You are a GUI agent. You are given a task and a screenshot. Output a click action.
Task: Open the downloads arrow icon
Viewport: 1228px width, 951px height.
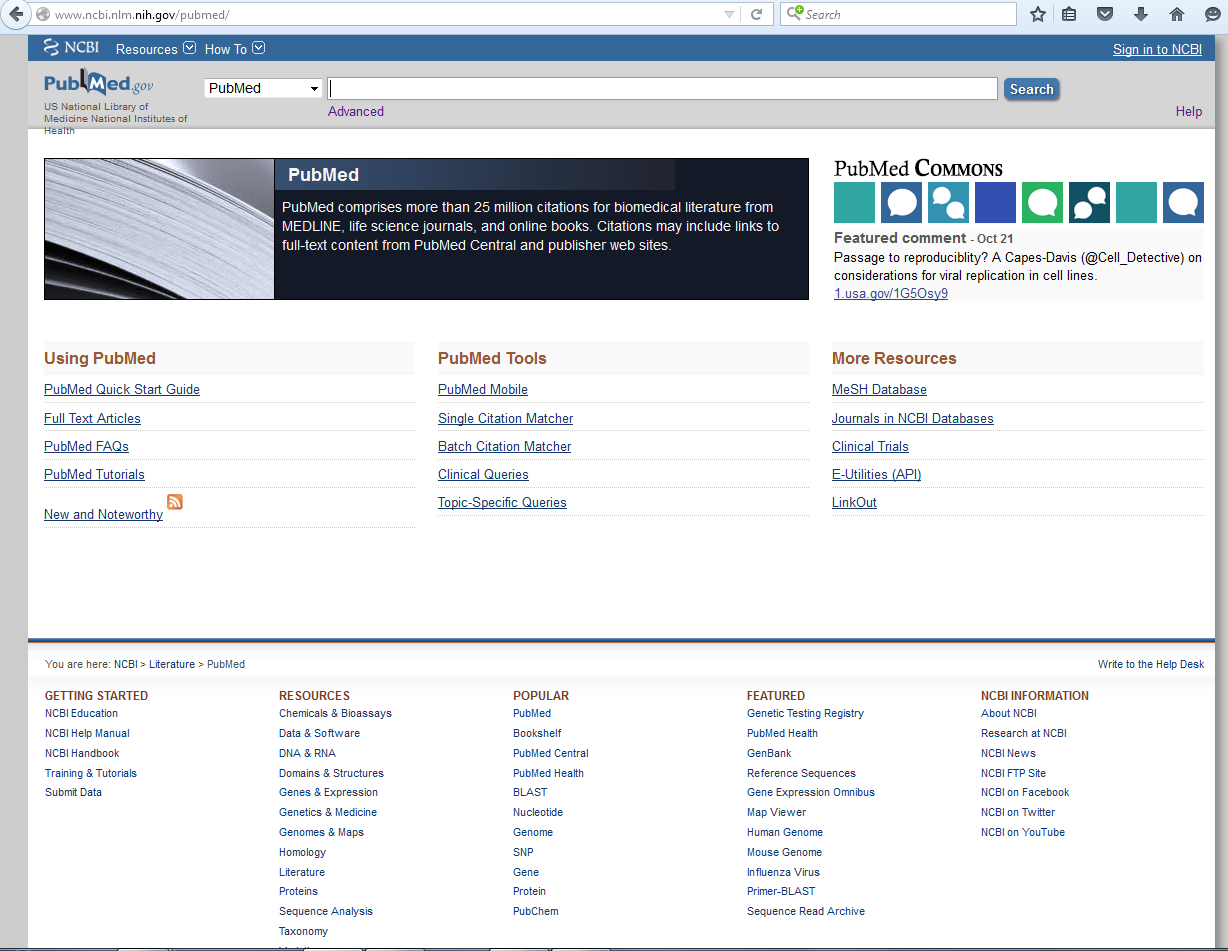(x=1141, y=14)
